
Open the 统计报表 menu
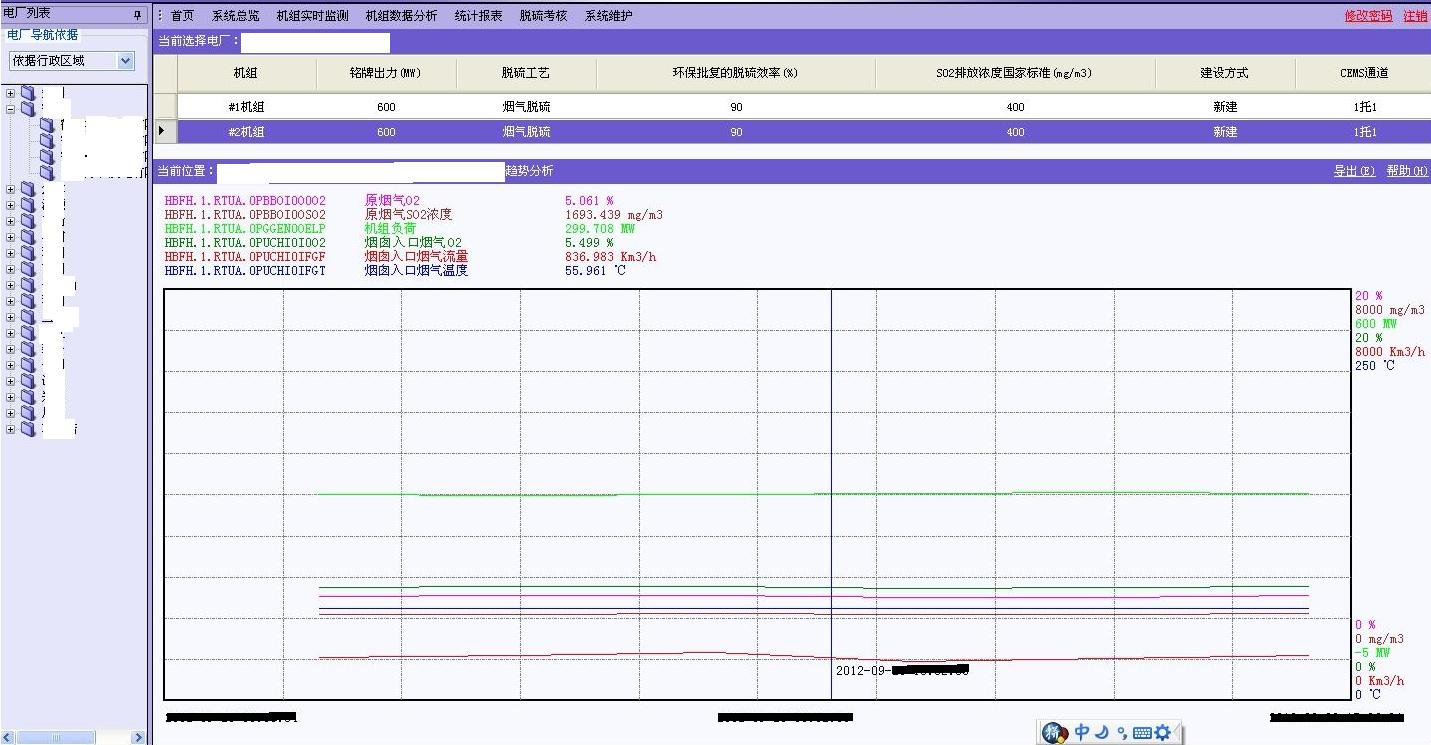click(478, 16)
